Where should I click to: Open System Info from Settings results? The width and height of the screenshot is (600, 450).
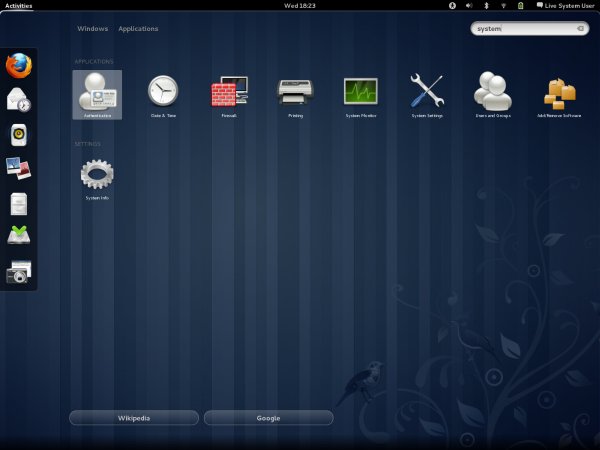(x=97, y=176)
